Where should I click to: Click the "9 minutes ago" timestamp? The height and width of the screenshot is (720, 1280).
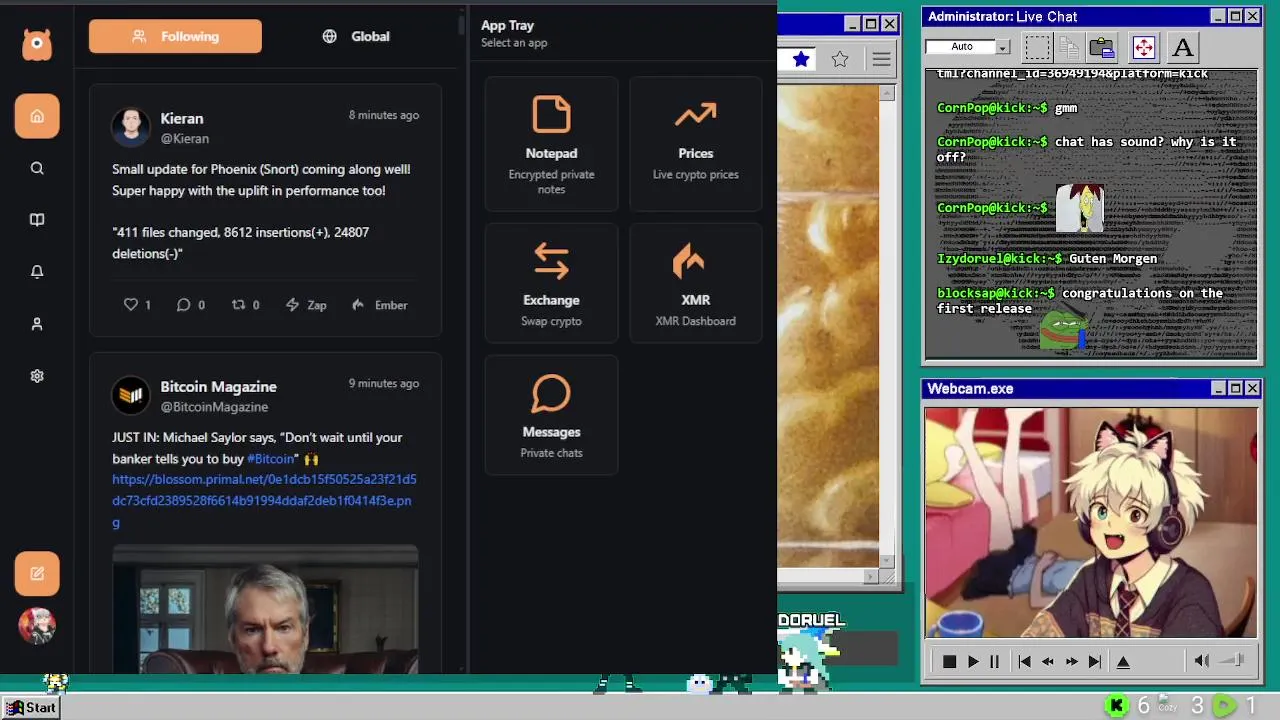pos(384,383)
